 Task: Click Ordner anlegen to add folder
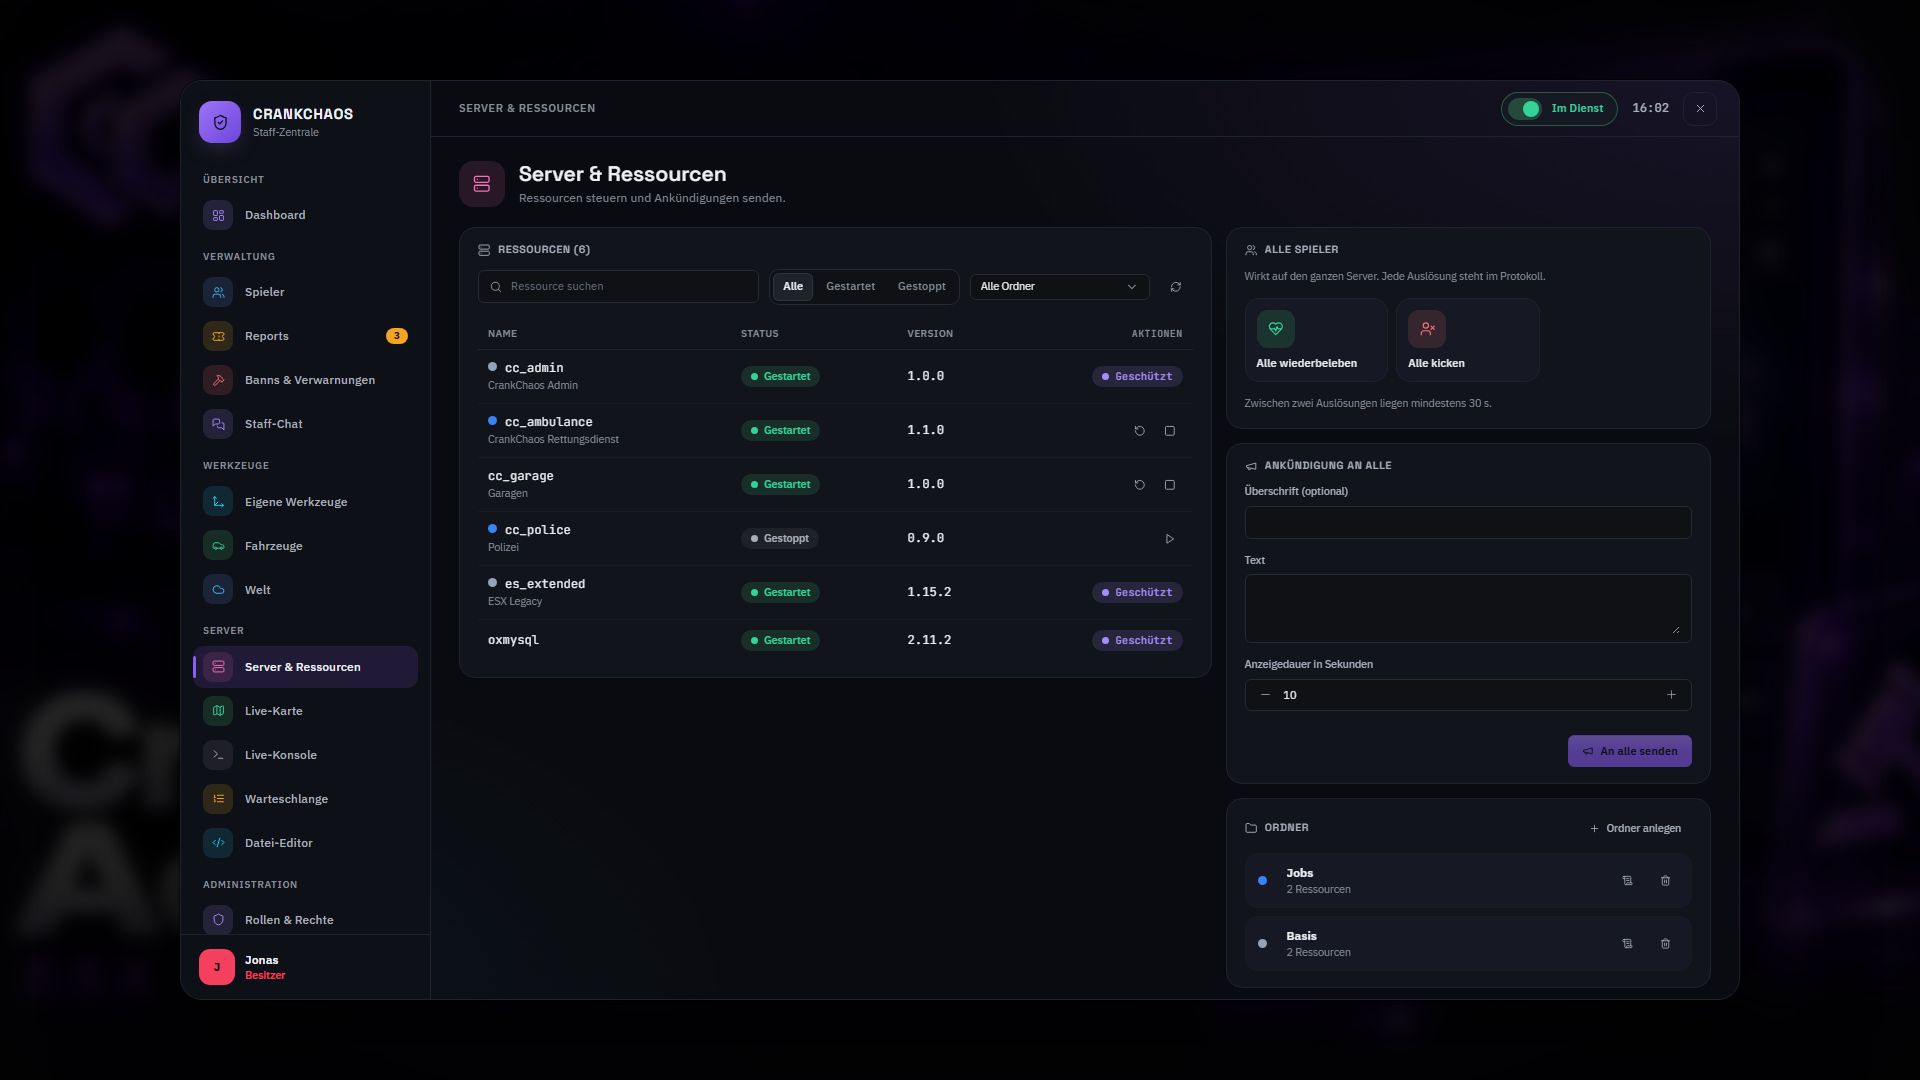[1635, 828]
